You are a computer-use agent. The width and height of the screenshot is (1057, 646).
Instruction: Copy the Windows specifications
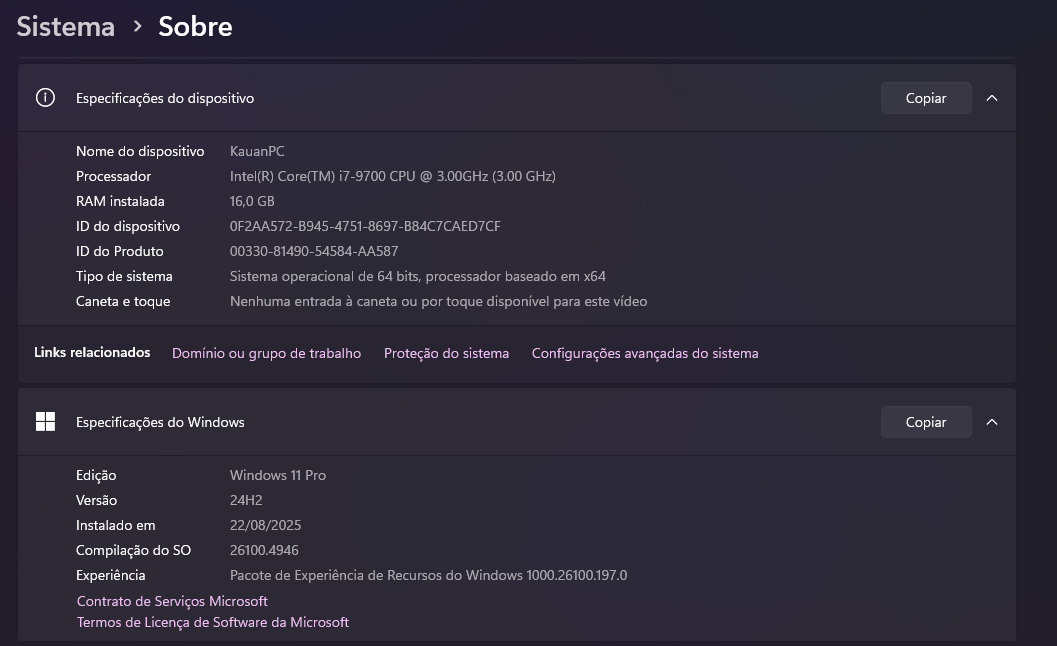[x=926, y=421]
